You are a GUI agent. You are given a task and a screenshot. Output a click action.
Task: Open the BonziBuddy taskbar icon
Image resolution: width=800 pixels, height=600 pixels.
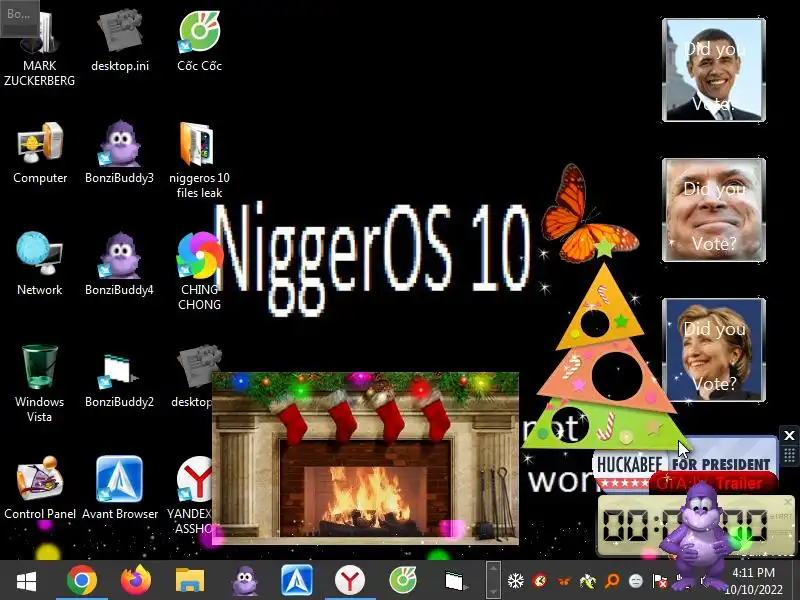tap(244, 581)
